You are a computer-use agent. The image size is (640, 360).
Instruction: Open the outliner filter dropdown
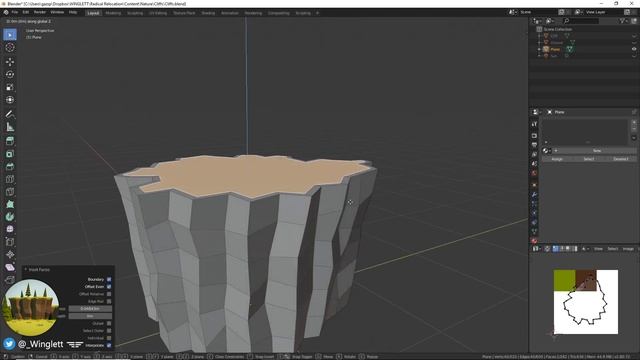pos(624,21)
